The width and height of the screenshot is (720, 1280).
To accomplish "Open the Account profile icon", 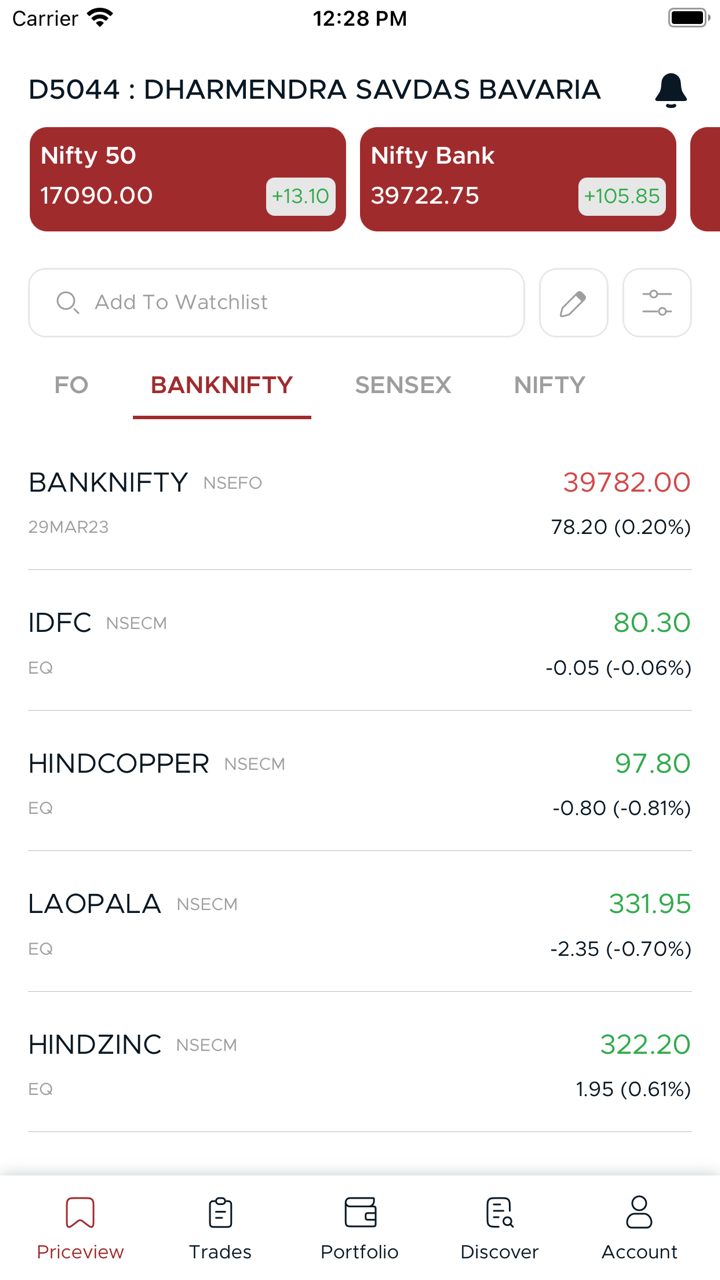I will tap(639, 1213).
